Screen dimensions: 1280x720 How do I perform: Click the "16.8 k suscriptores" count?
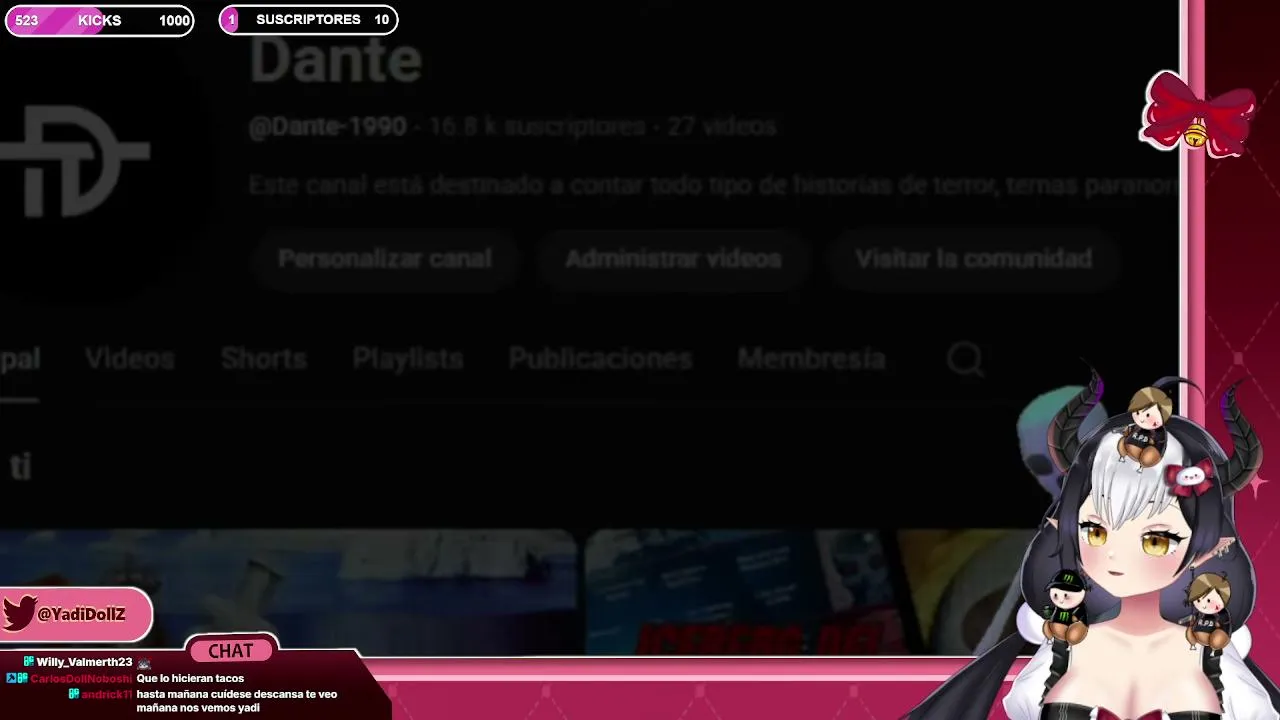[x=538, y=127]
